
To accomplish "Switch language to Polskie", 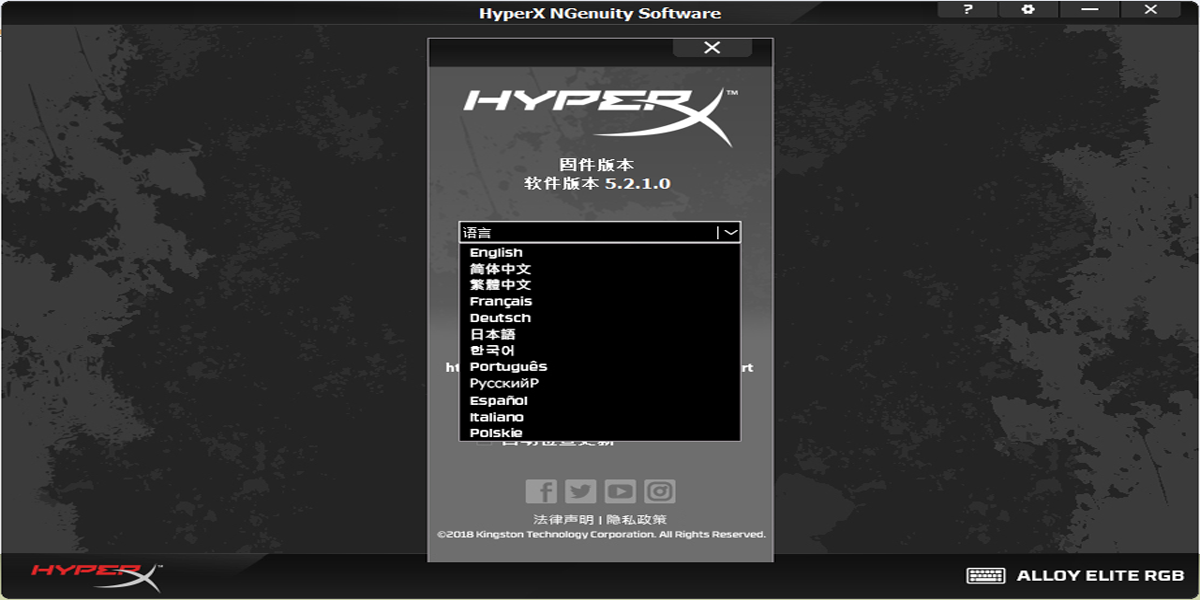I will pos(600,433).
